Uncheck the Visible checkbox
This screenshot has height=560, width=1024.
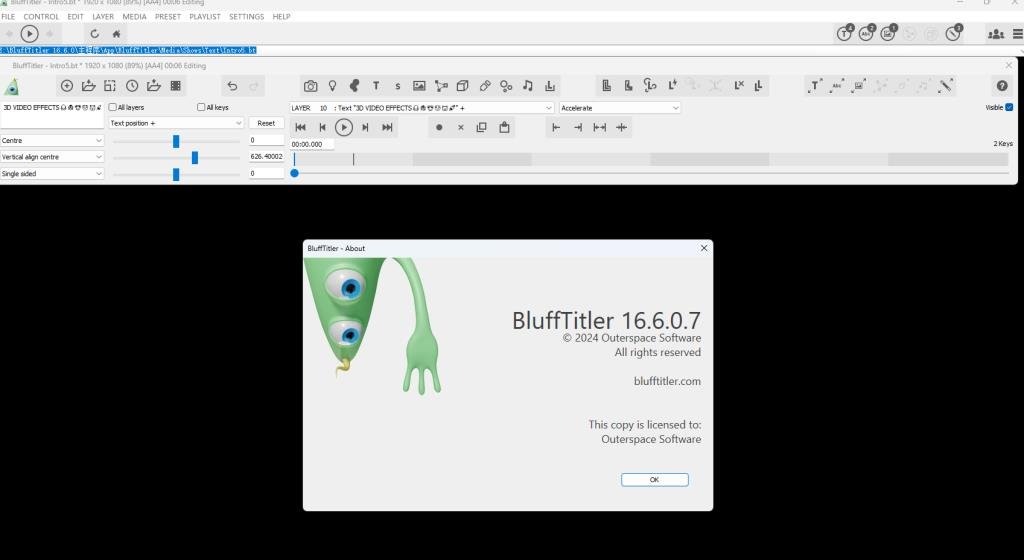1009,107
